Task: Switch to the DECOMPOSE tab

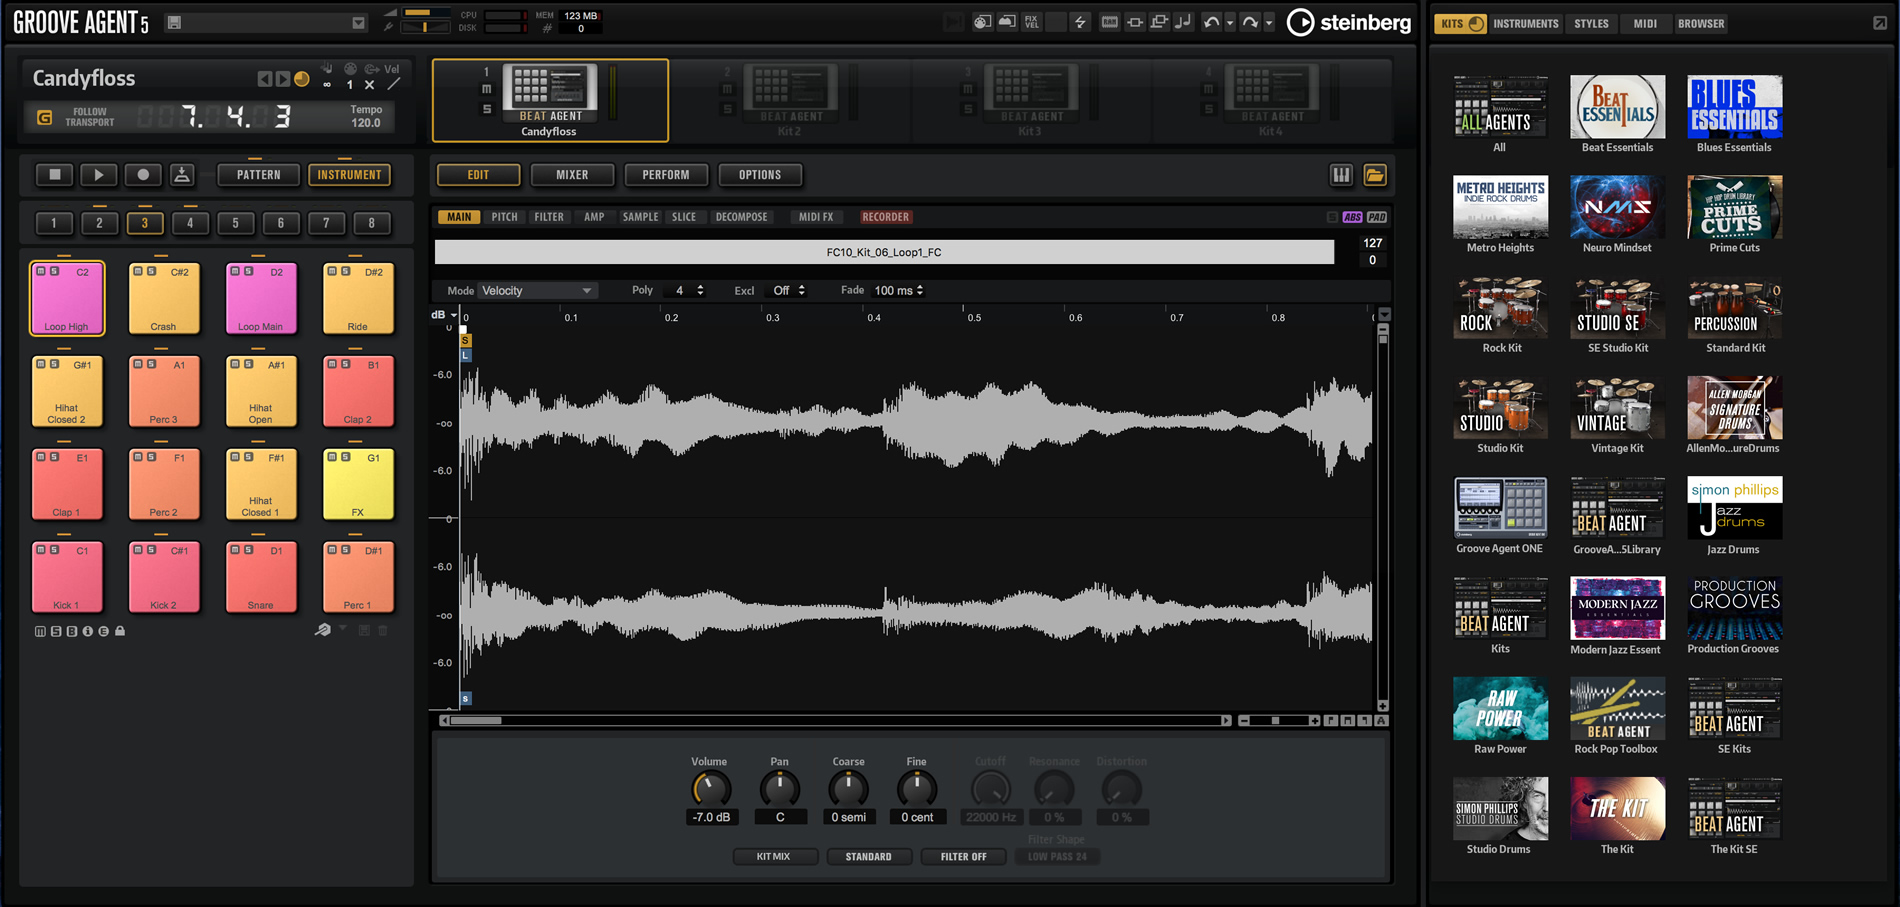Action: coord(742,216)
